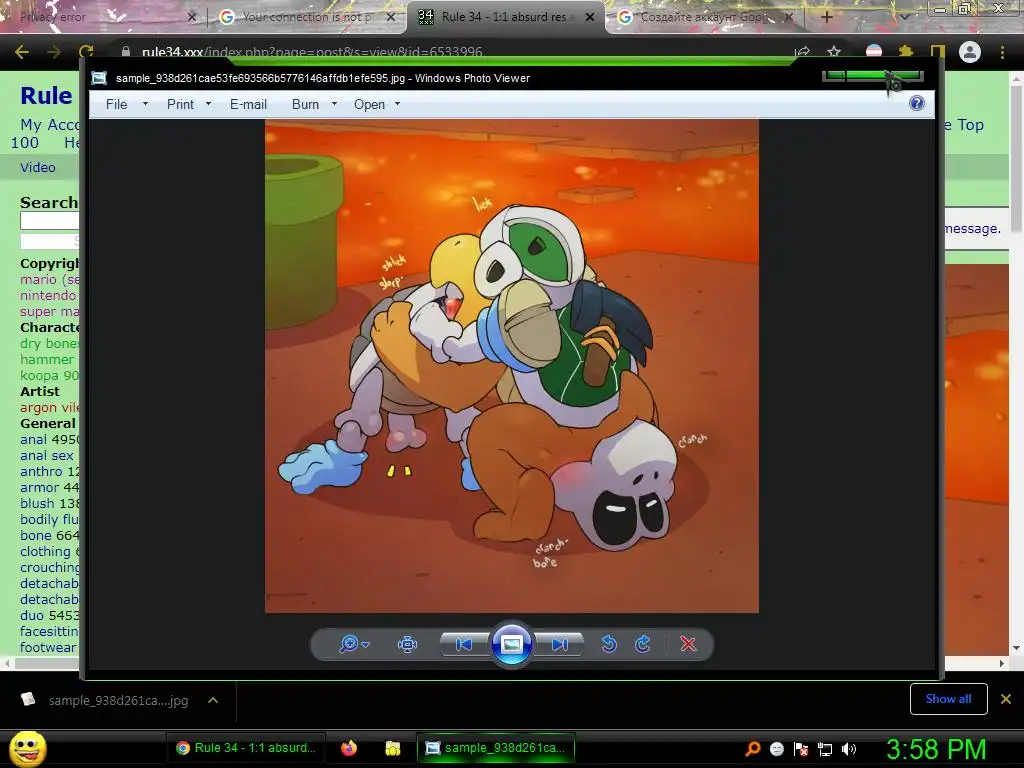Open the smiley Start button
Image resolution: width=1024 pixels, height=768 pixels.
(28, 748)
